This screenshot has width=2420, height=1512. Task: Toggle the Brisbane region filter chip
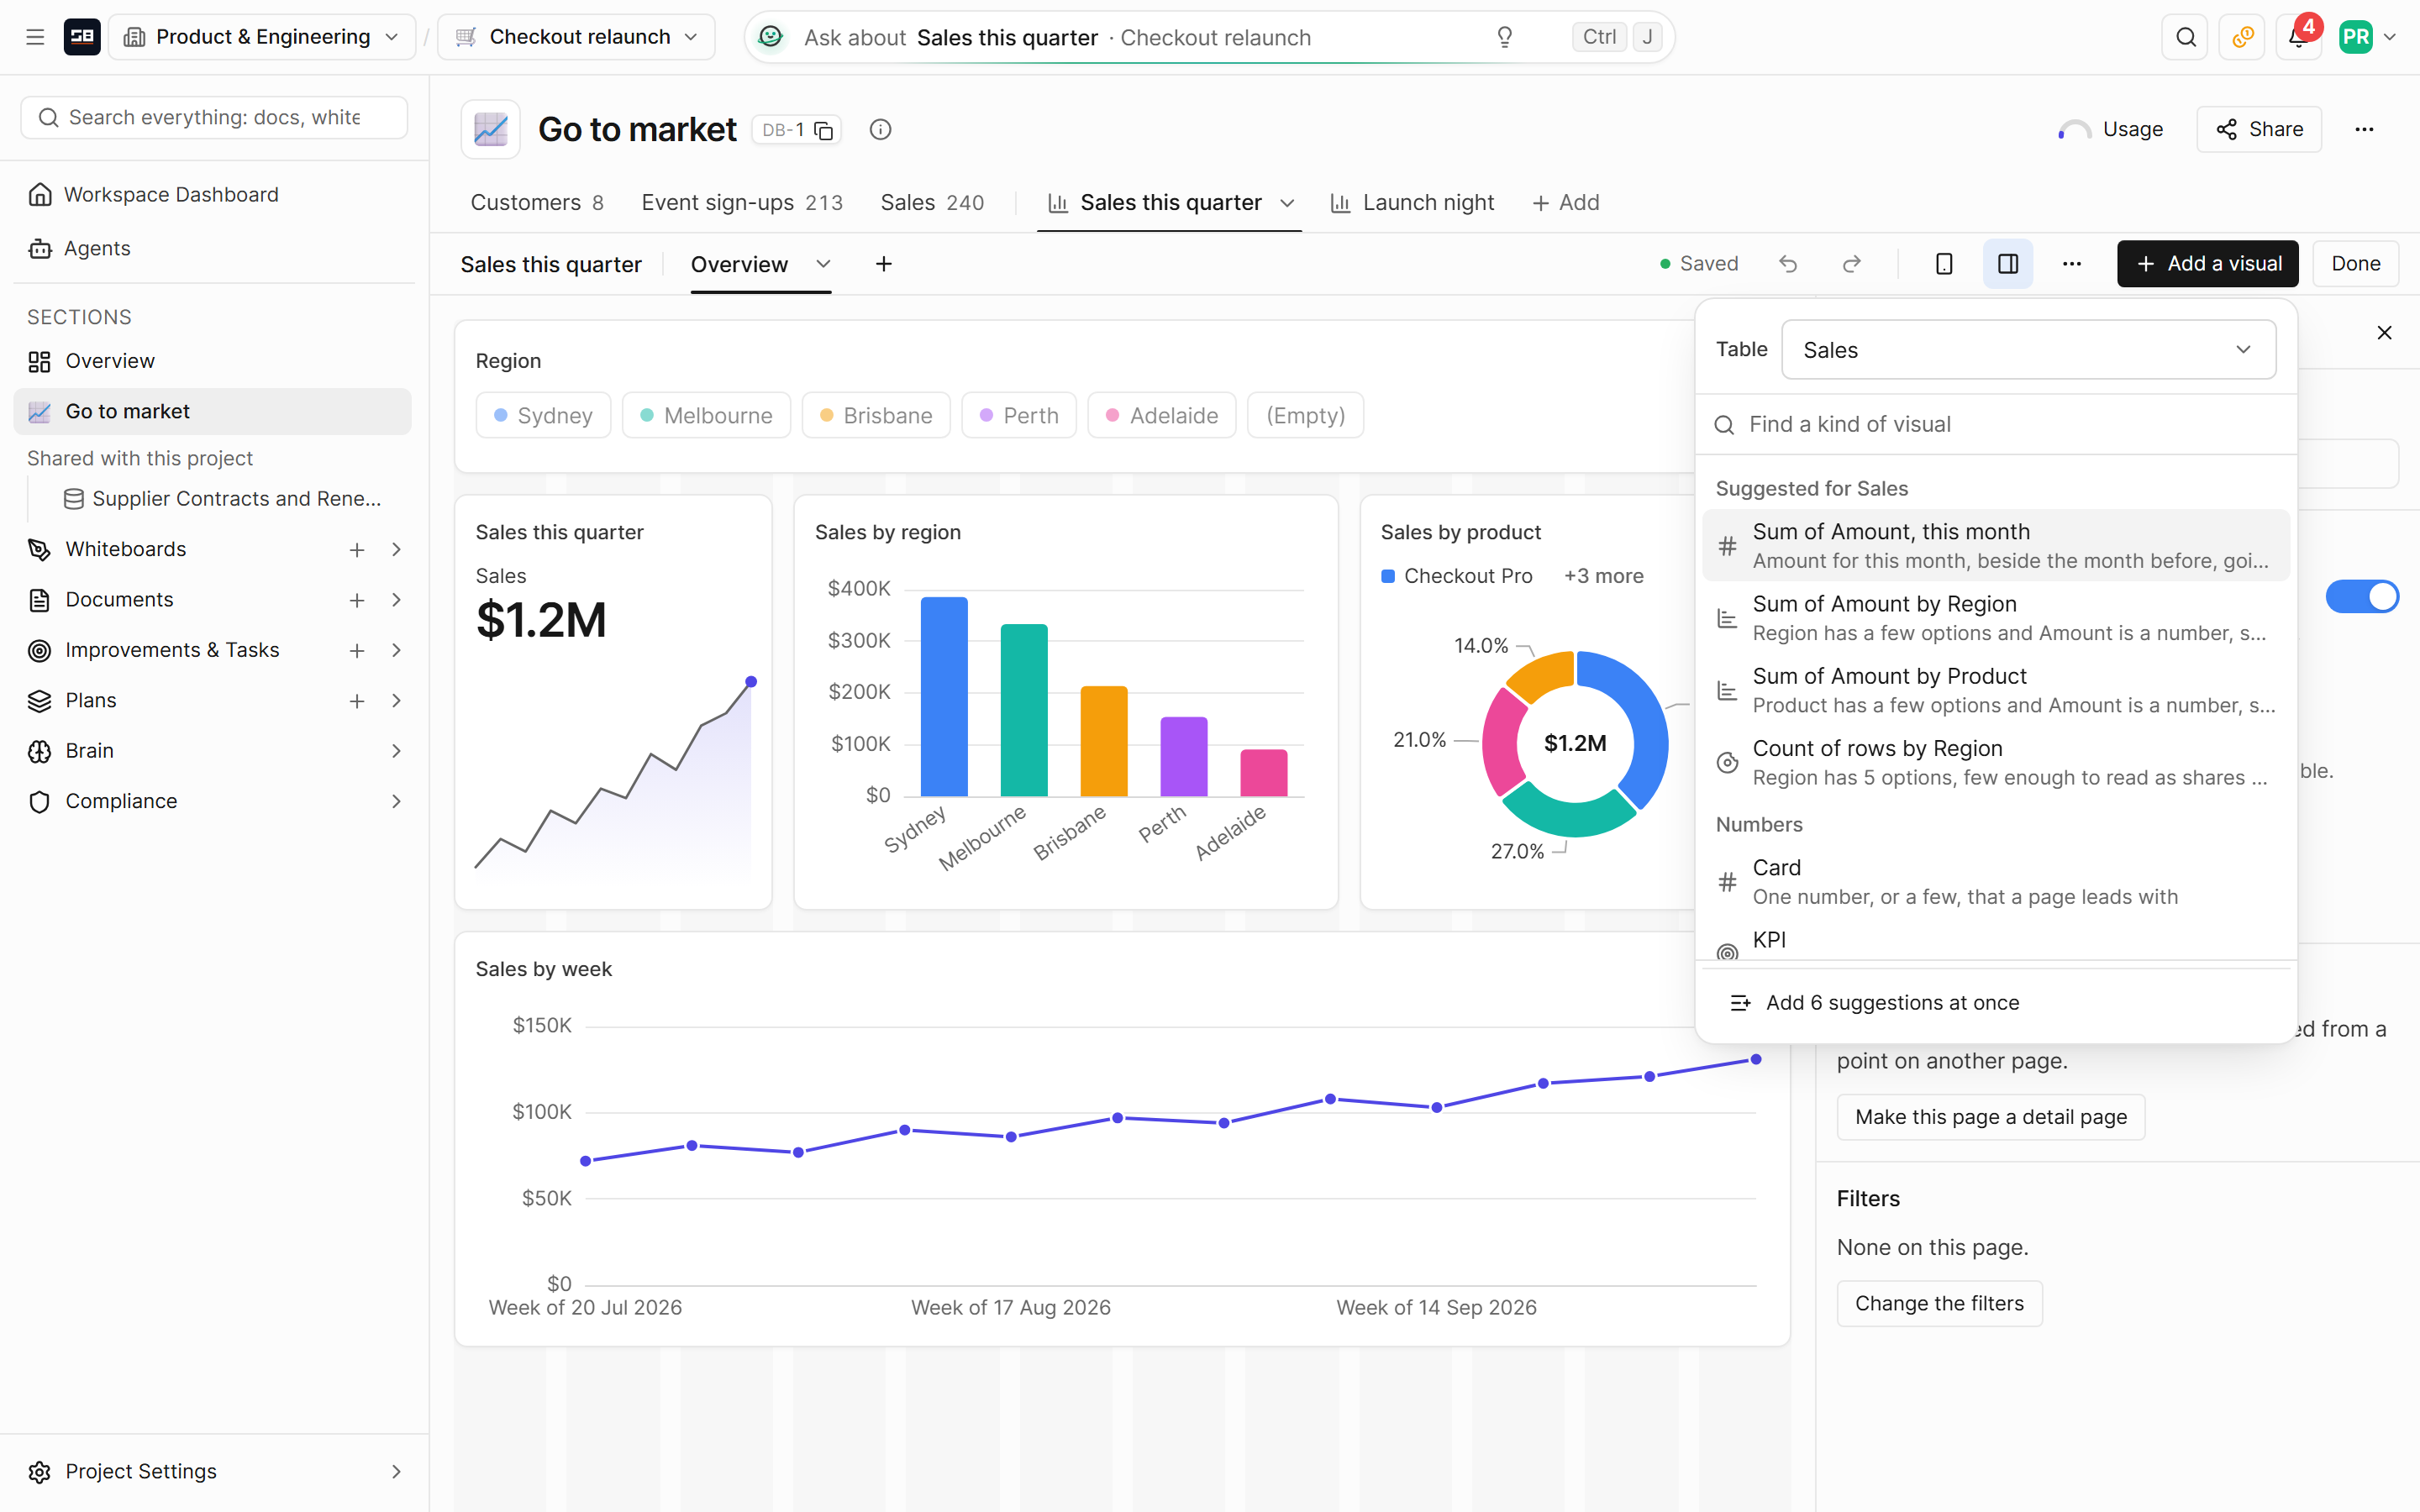point(876,415)
